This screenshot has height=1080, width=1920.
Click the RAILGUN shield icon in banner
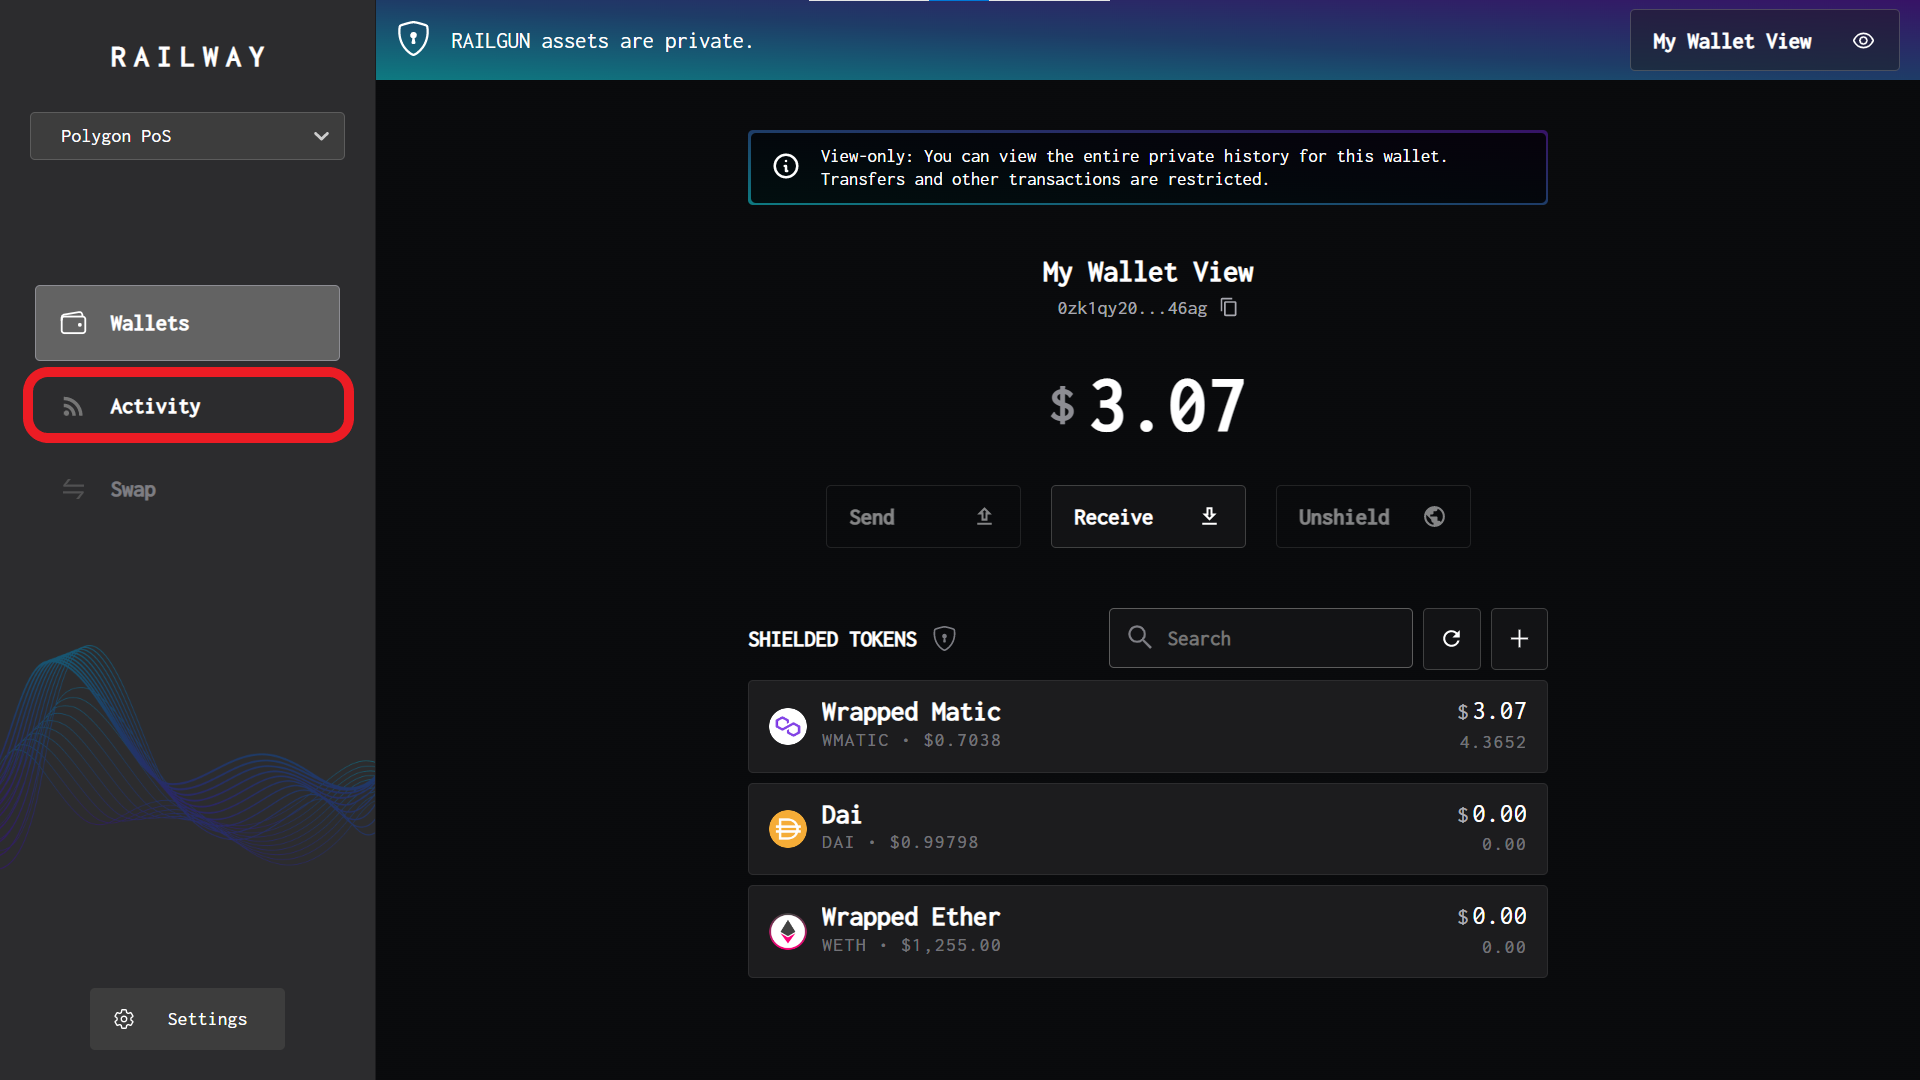click(413, 40)
